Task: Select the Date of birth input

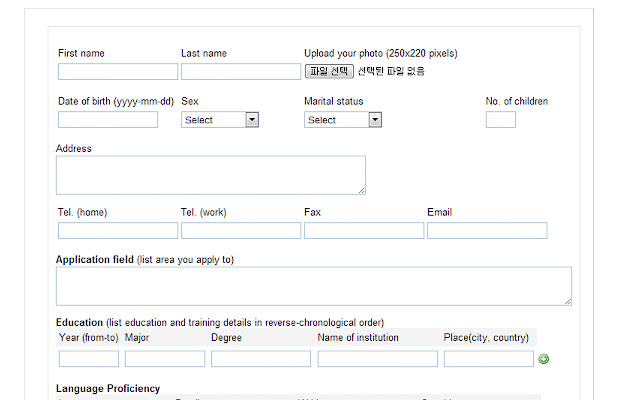Action: [107, 120]
